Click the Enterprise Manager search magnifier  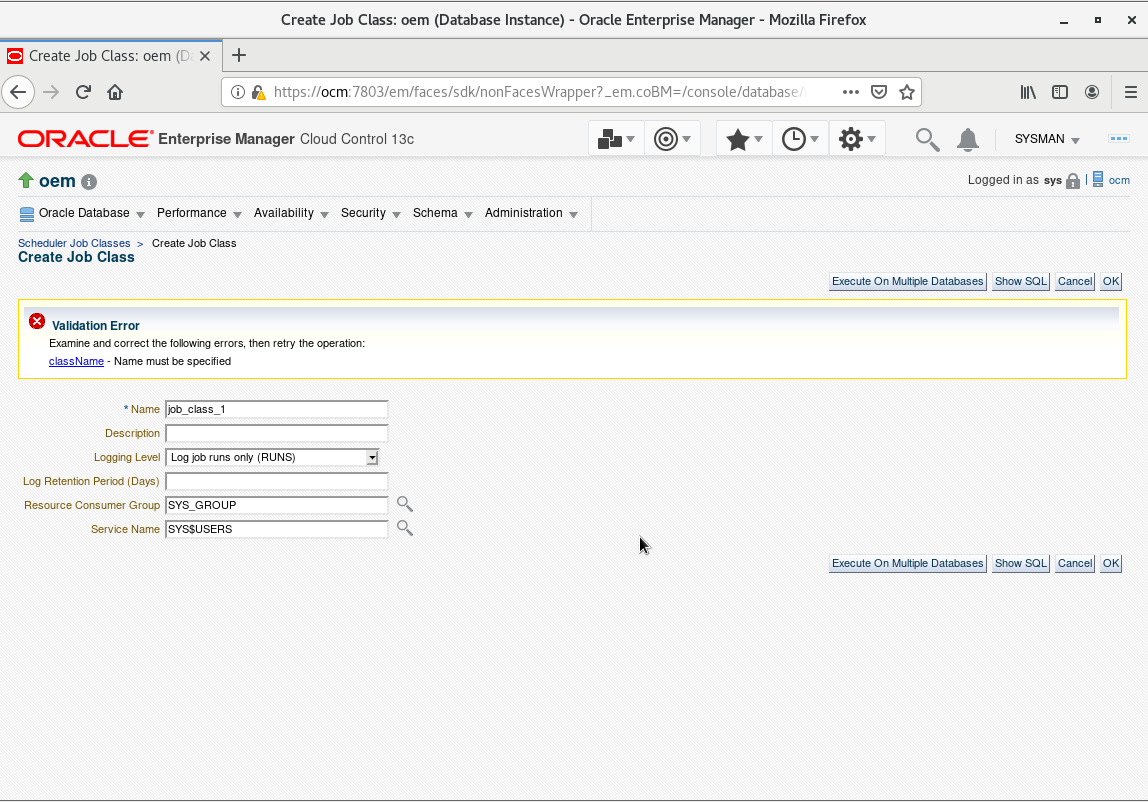(927, 139)
